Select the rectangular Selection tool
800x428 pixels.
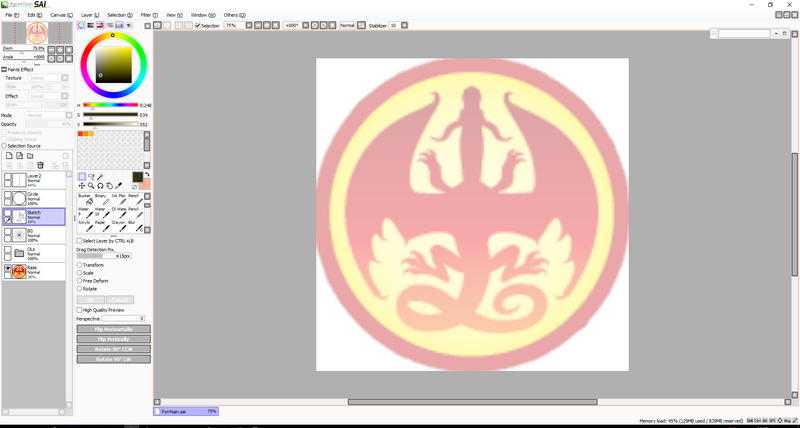tap(82, 177)
